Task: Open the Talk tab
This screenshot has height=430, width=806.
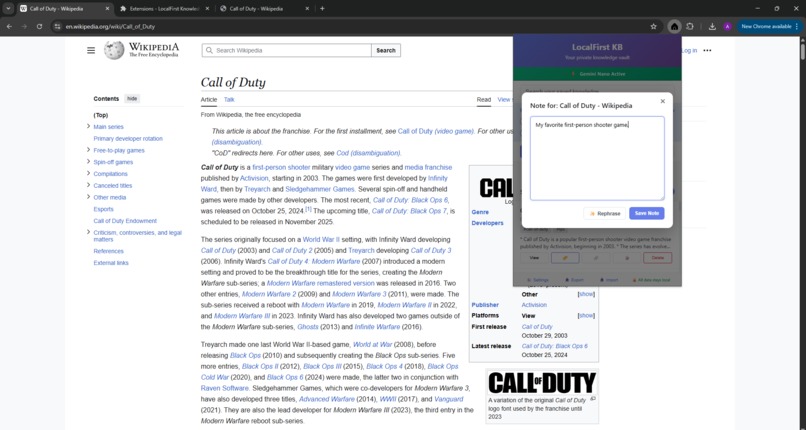Action: pyautogui.click(x=229, y=100)
